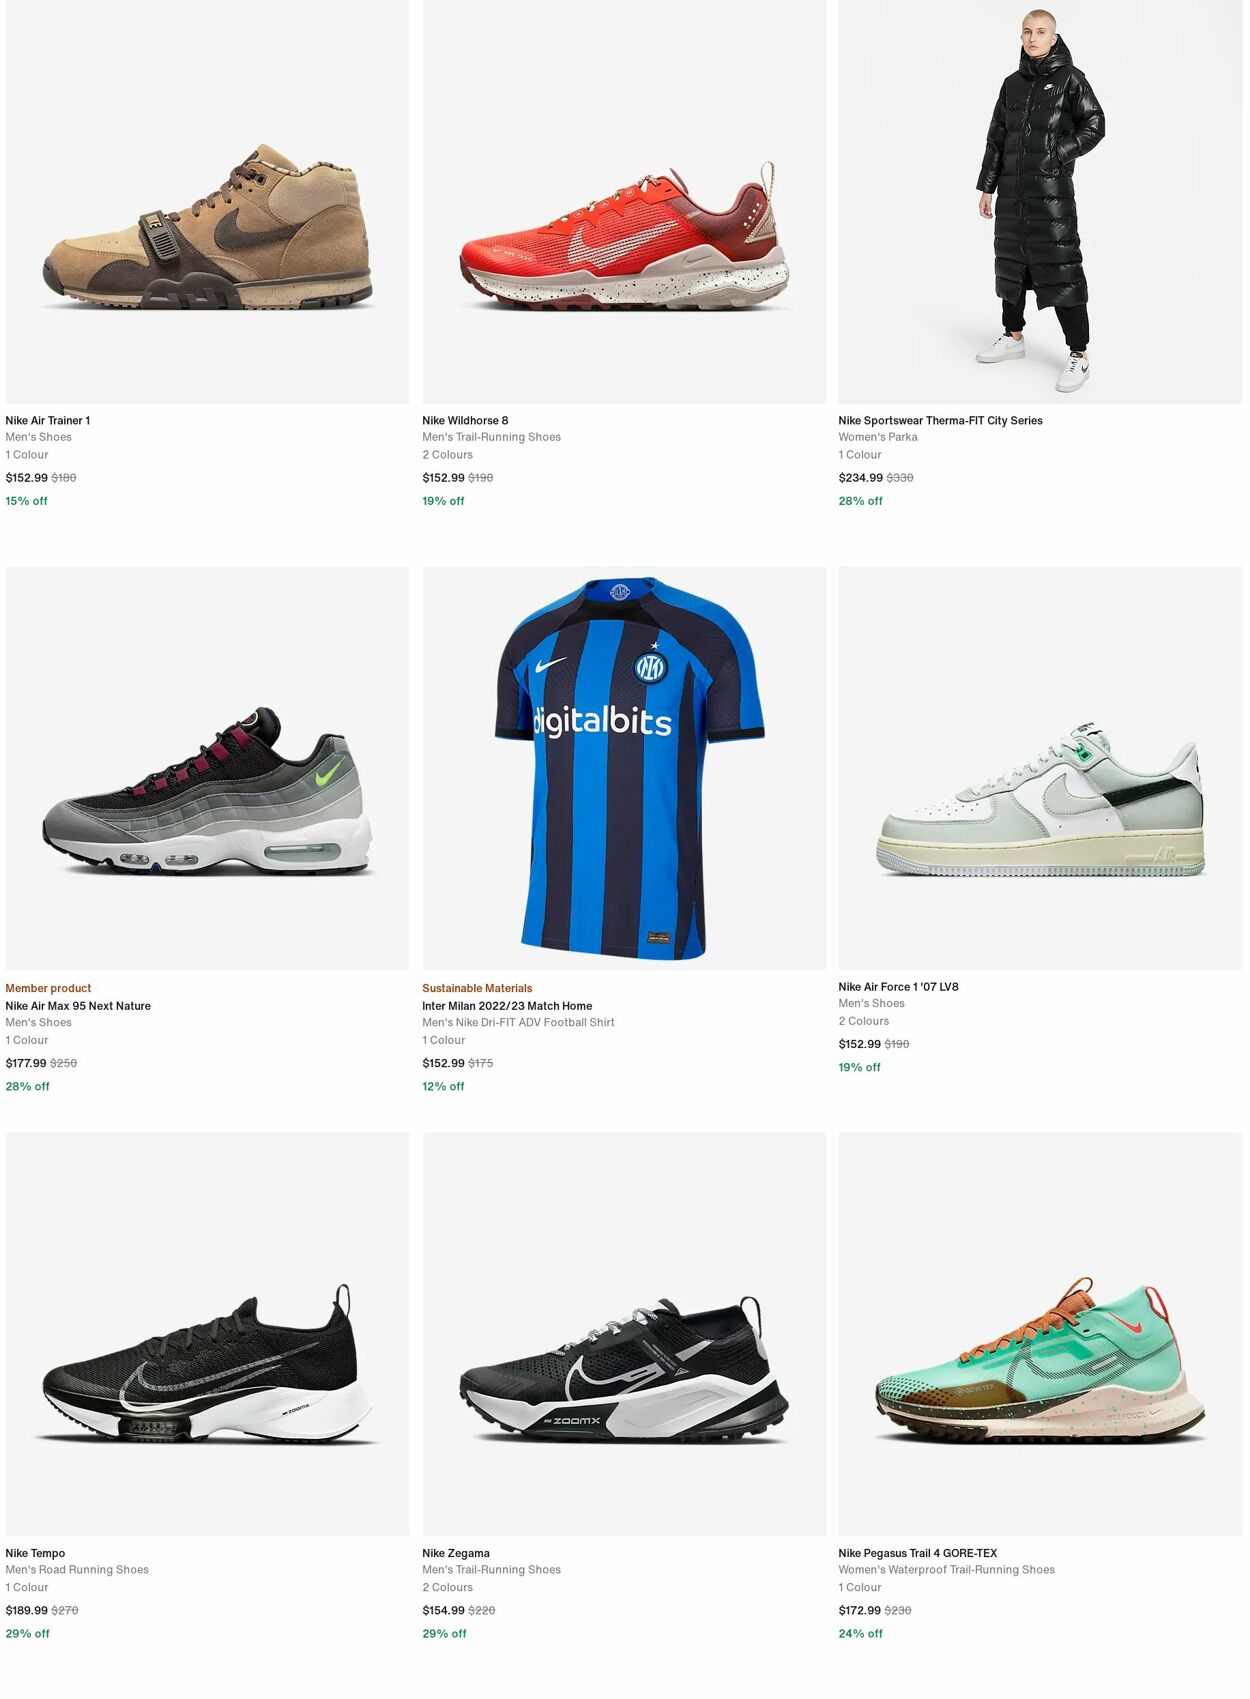Click the $189.99 sale price under Nike Tempo
The width and height of the screenshot is (1250, 1699).
point(30,1610)
